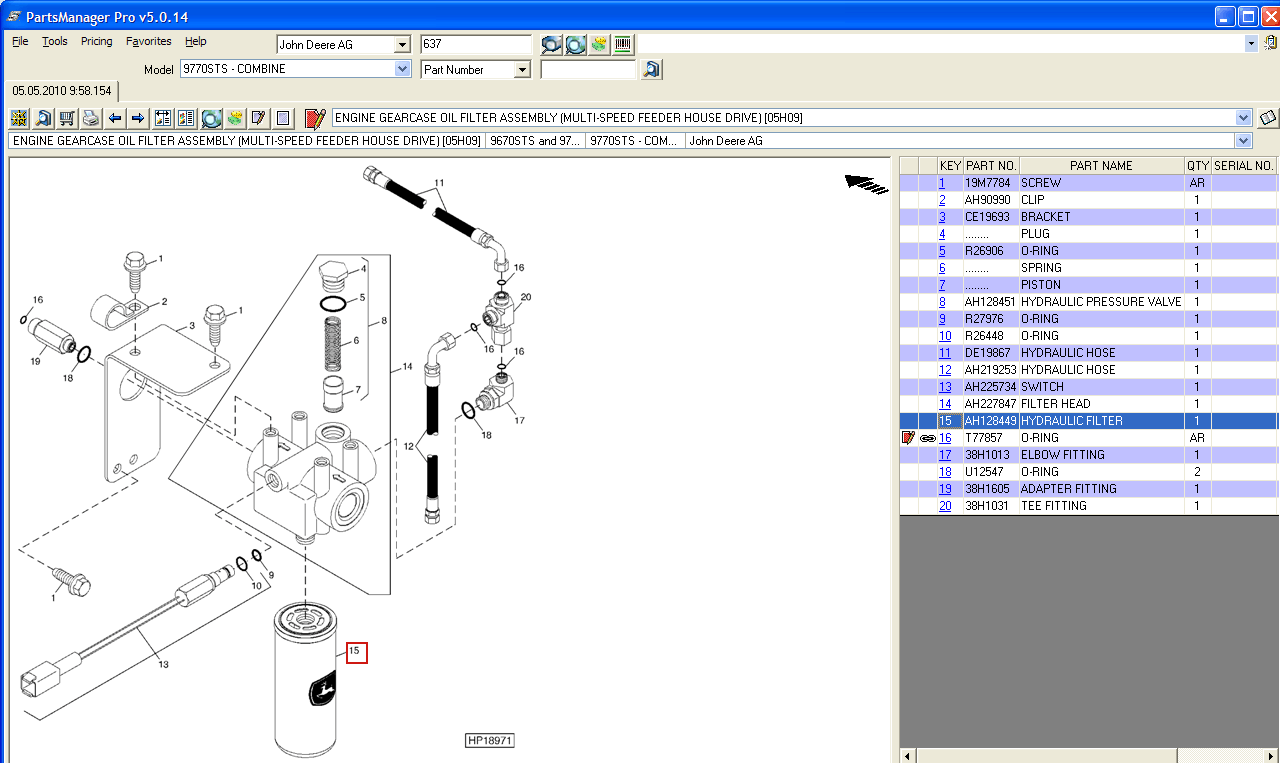
Task: Click the red note icon on the T77857 row
Action: [908, 438]
